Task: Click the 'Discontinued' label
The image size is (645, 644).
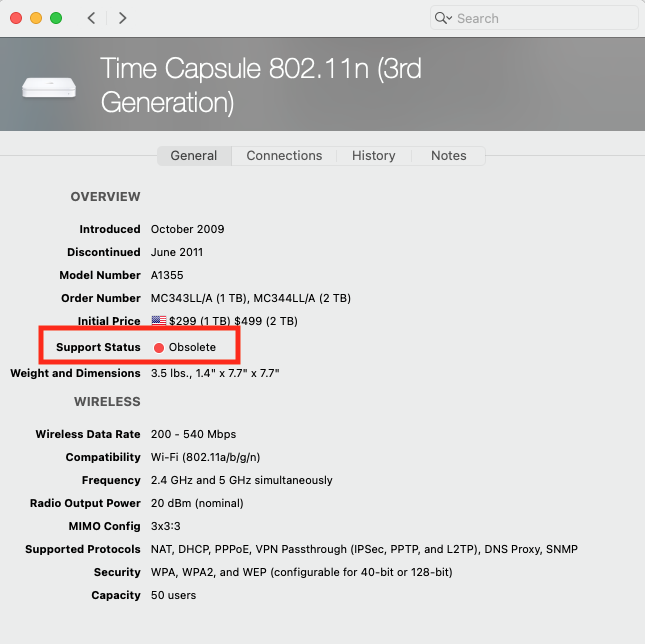Action: [104, 252]
